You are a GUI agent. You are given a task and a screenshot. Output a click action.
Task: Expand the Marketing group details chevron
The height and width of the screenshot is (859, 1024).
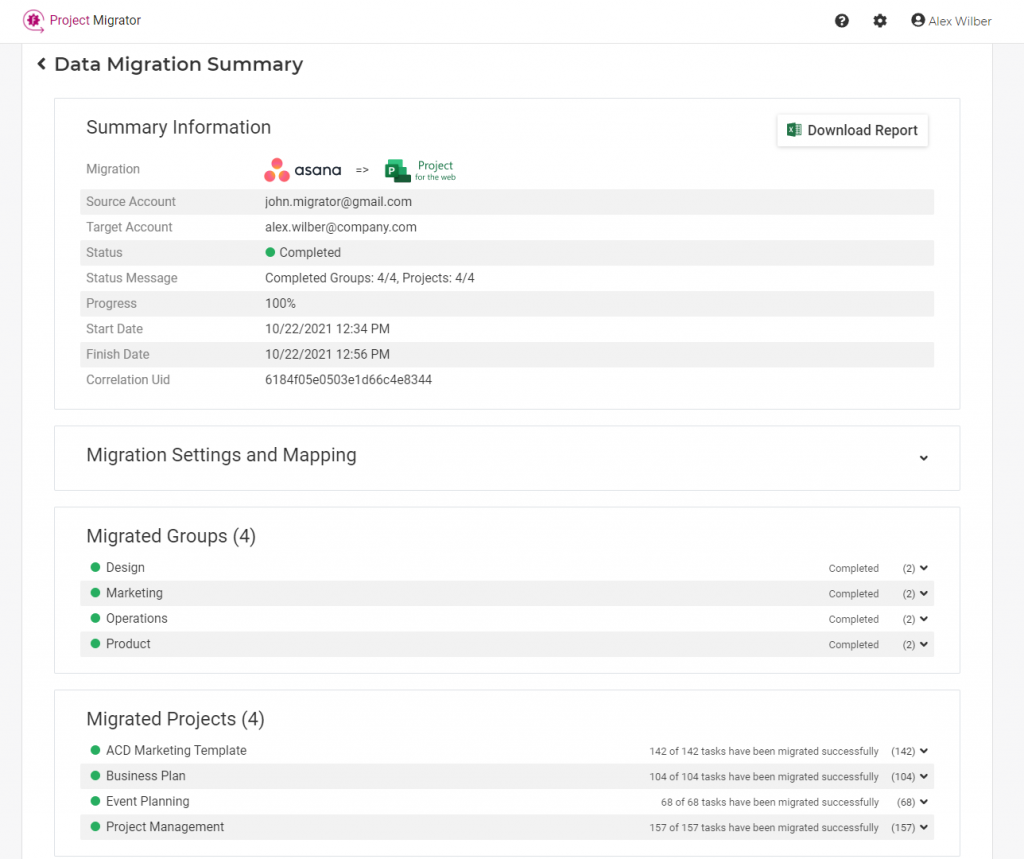(x=924, y=594)
